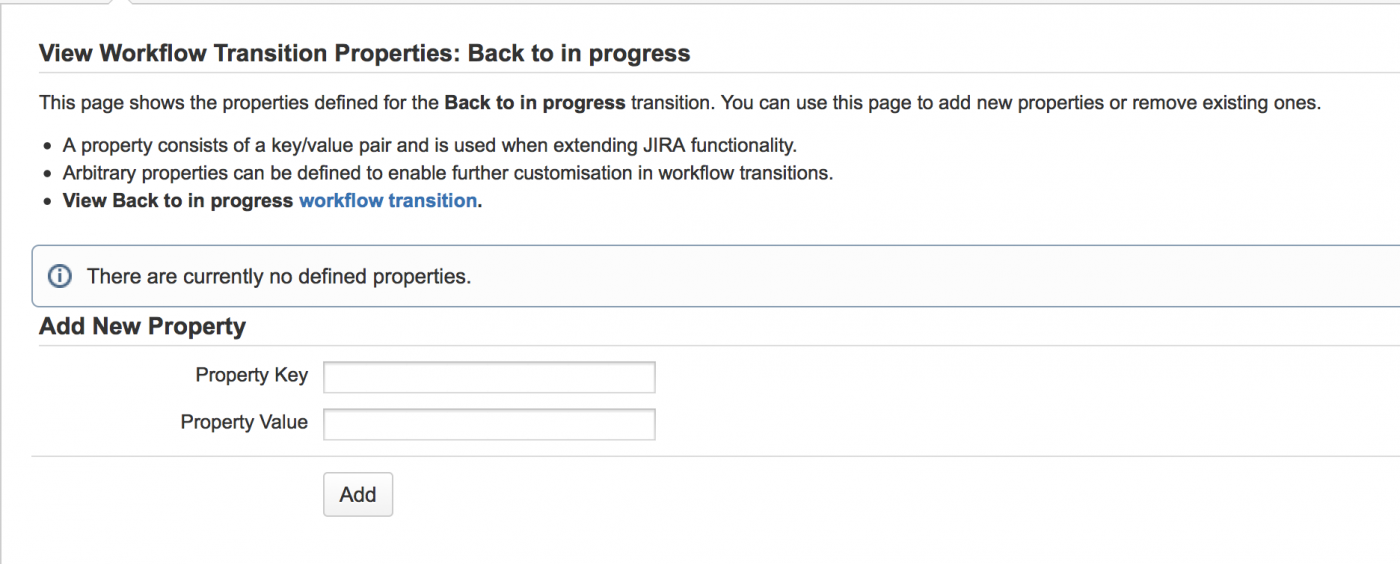
Task: Click the View Workflow Transition Properties page title
Action: point(364,53)
